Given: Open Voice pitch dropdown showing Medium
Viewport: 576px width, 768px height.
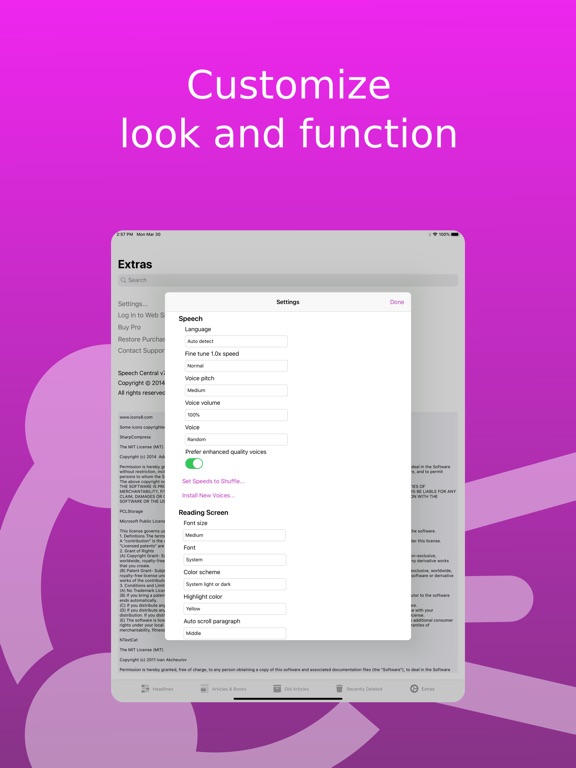Looking at the screenshot, I should 236,390.
